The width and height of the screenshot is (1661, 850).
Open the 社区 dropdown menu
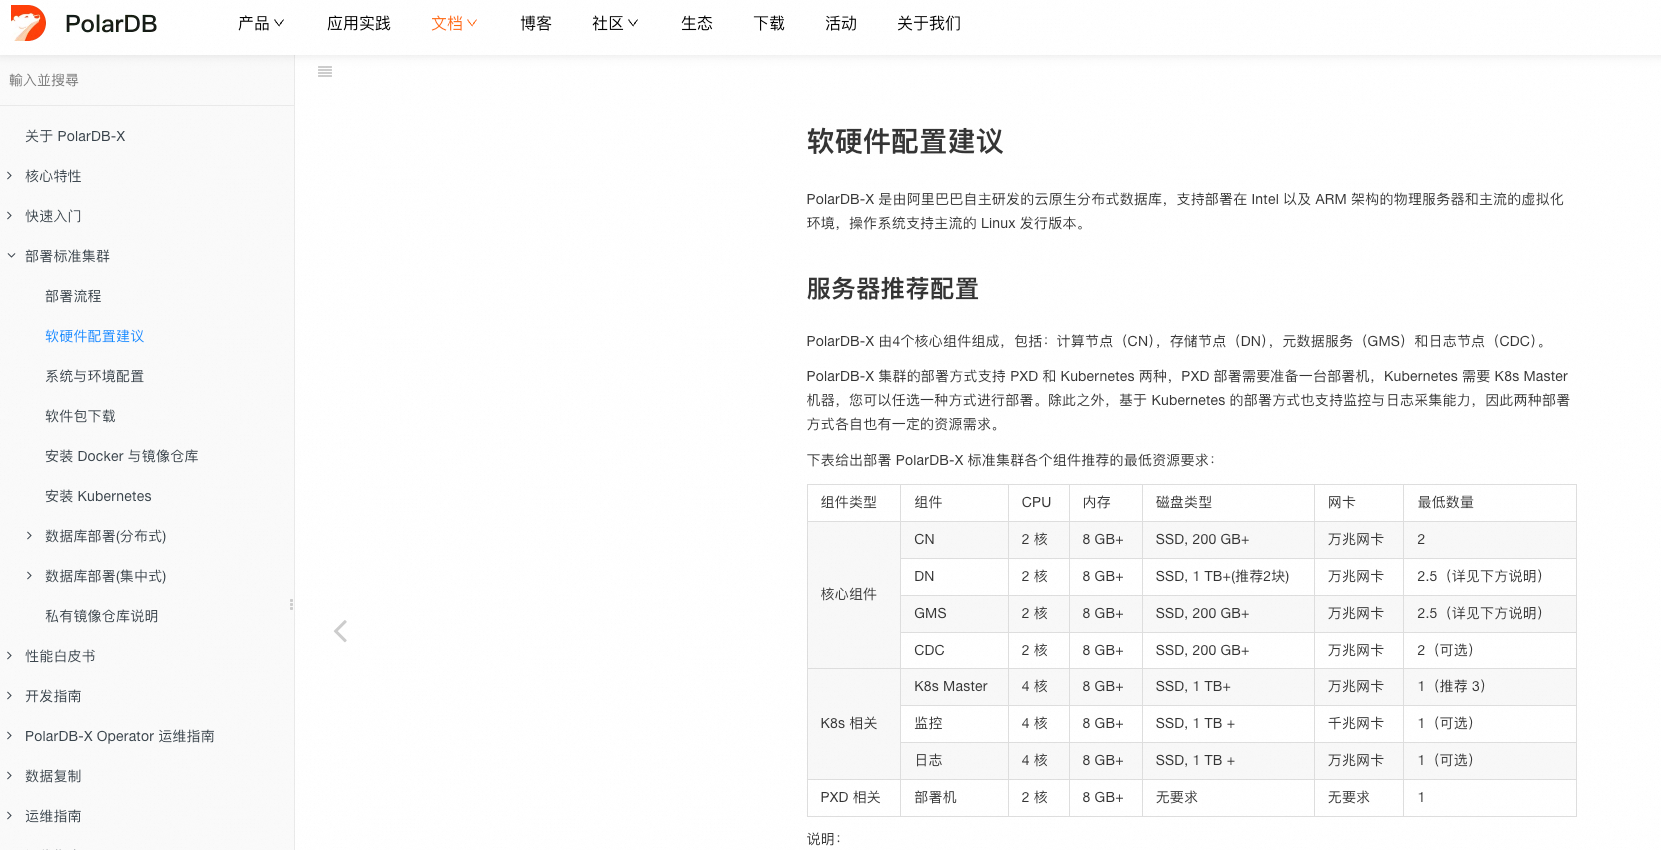click(x=615, y=23)
